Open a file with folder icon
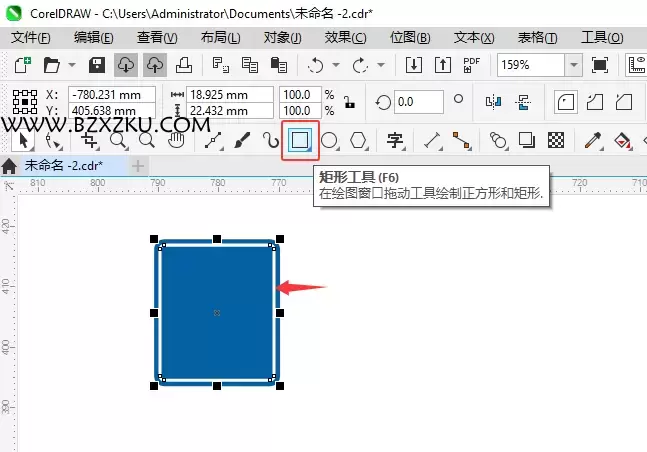The width and height of the screenshot is (647, 452). (x=52, y=65)
